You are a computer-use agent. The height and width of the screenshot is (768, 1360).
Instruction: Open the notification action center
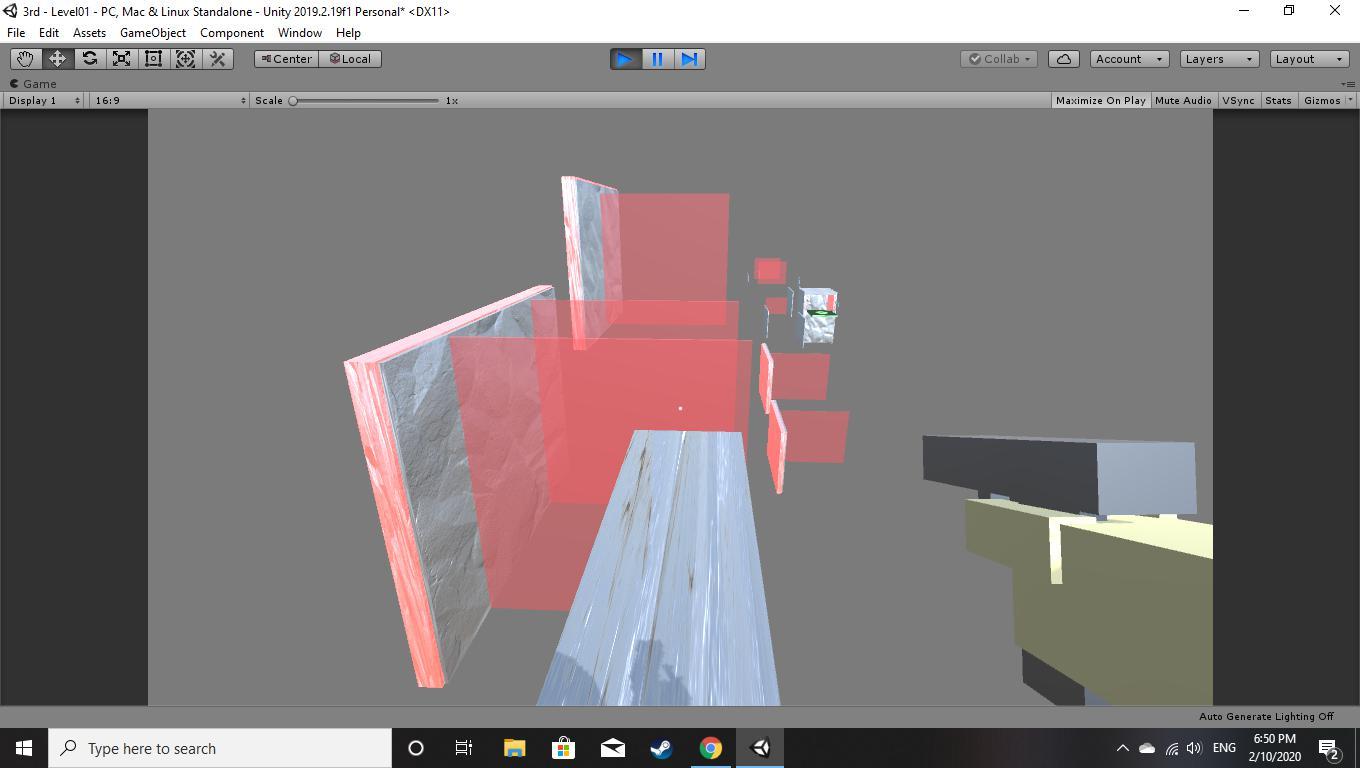pos(1329,748)
